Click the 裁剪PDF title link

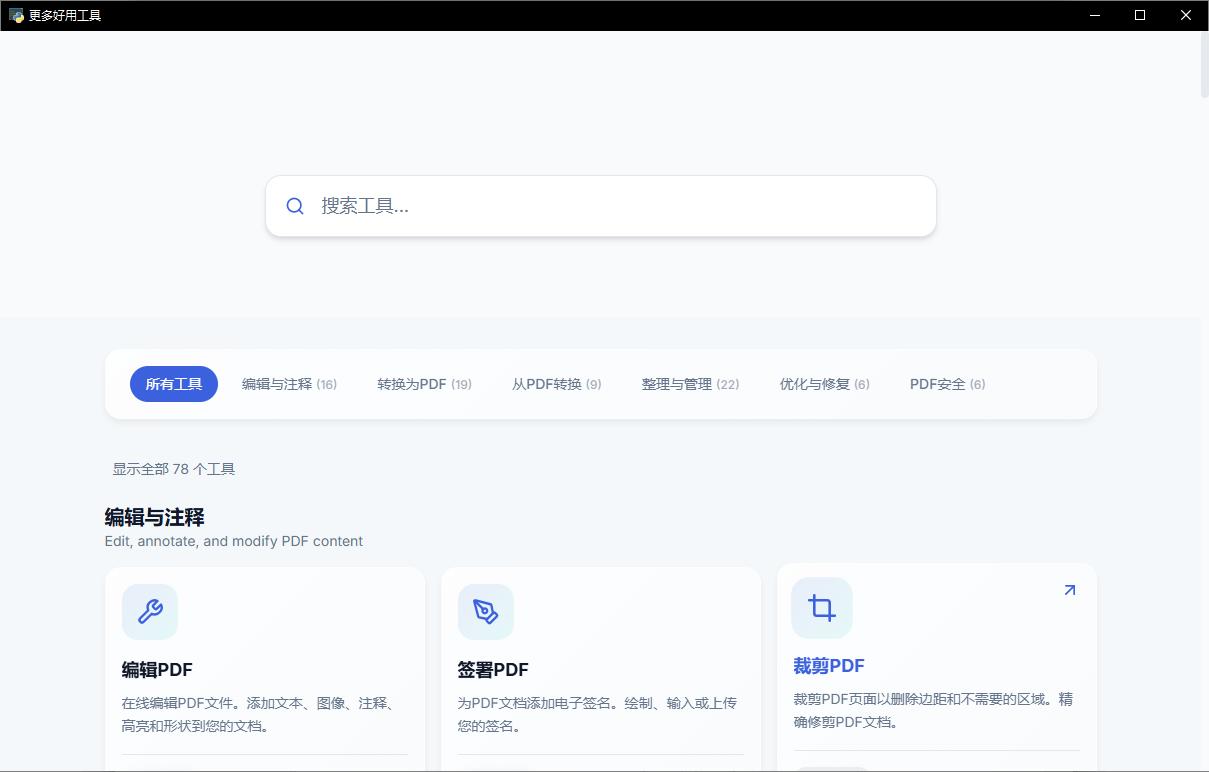click(829, 665)
